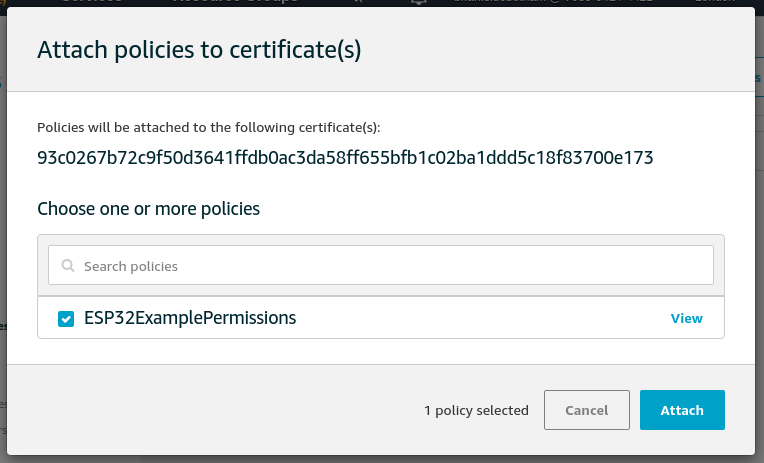Click the 'Choose one or more policies' heading
This screenshot has height=463, width=764.
[149, 209]
